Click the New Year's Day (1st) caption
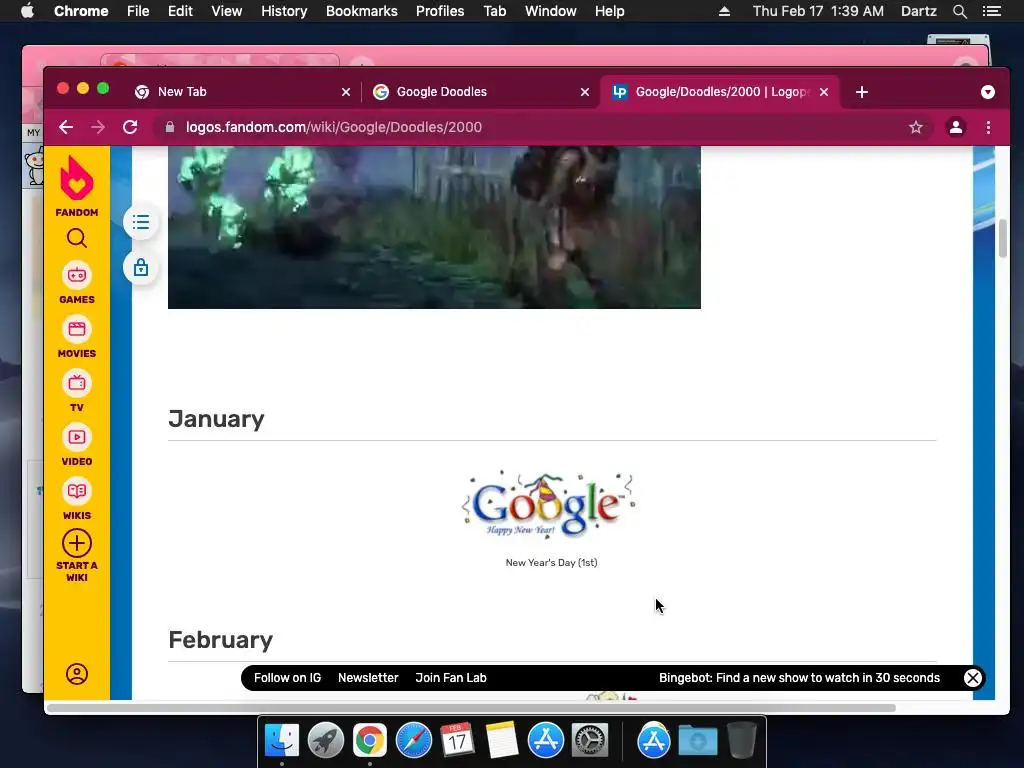 tap(551, 562)
